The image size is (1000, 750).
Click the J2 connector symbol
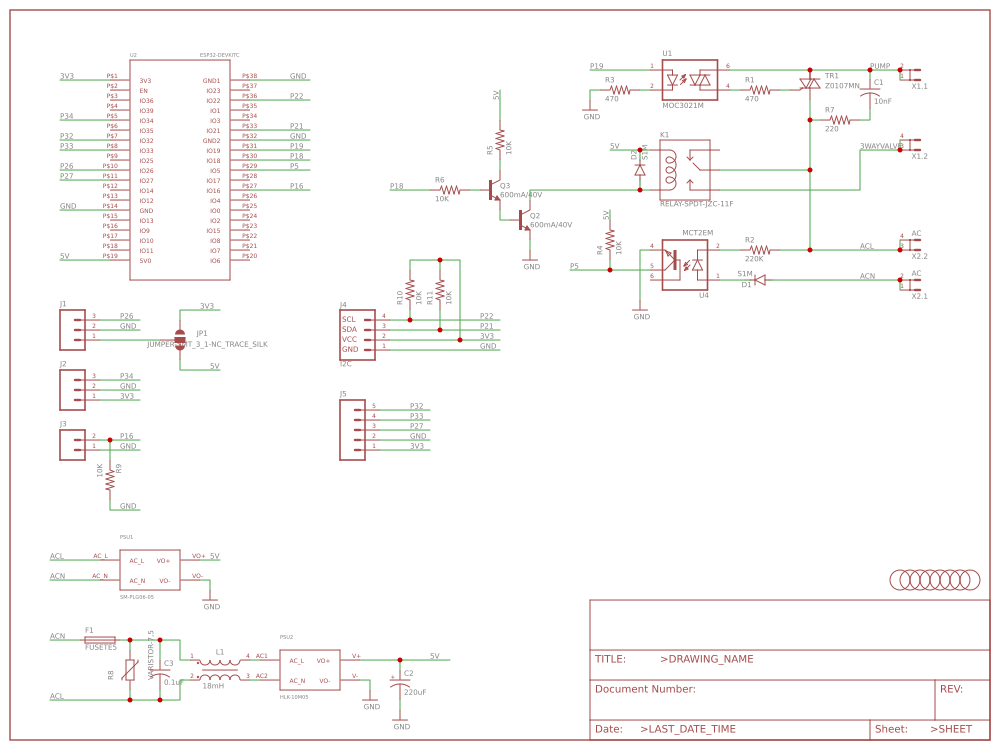click(73, 390)
